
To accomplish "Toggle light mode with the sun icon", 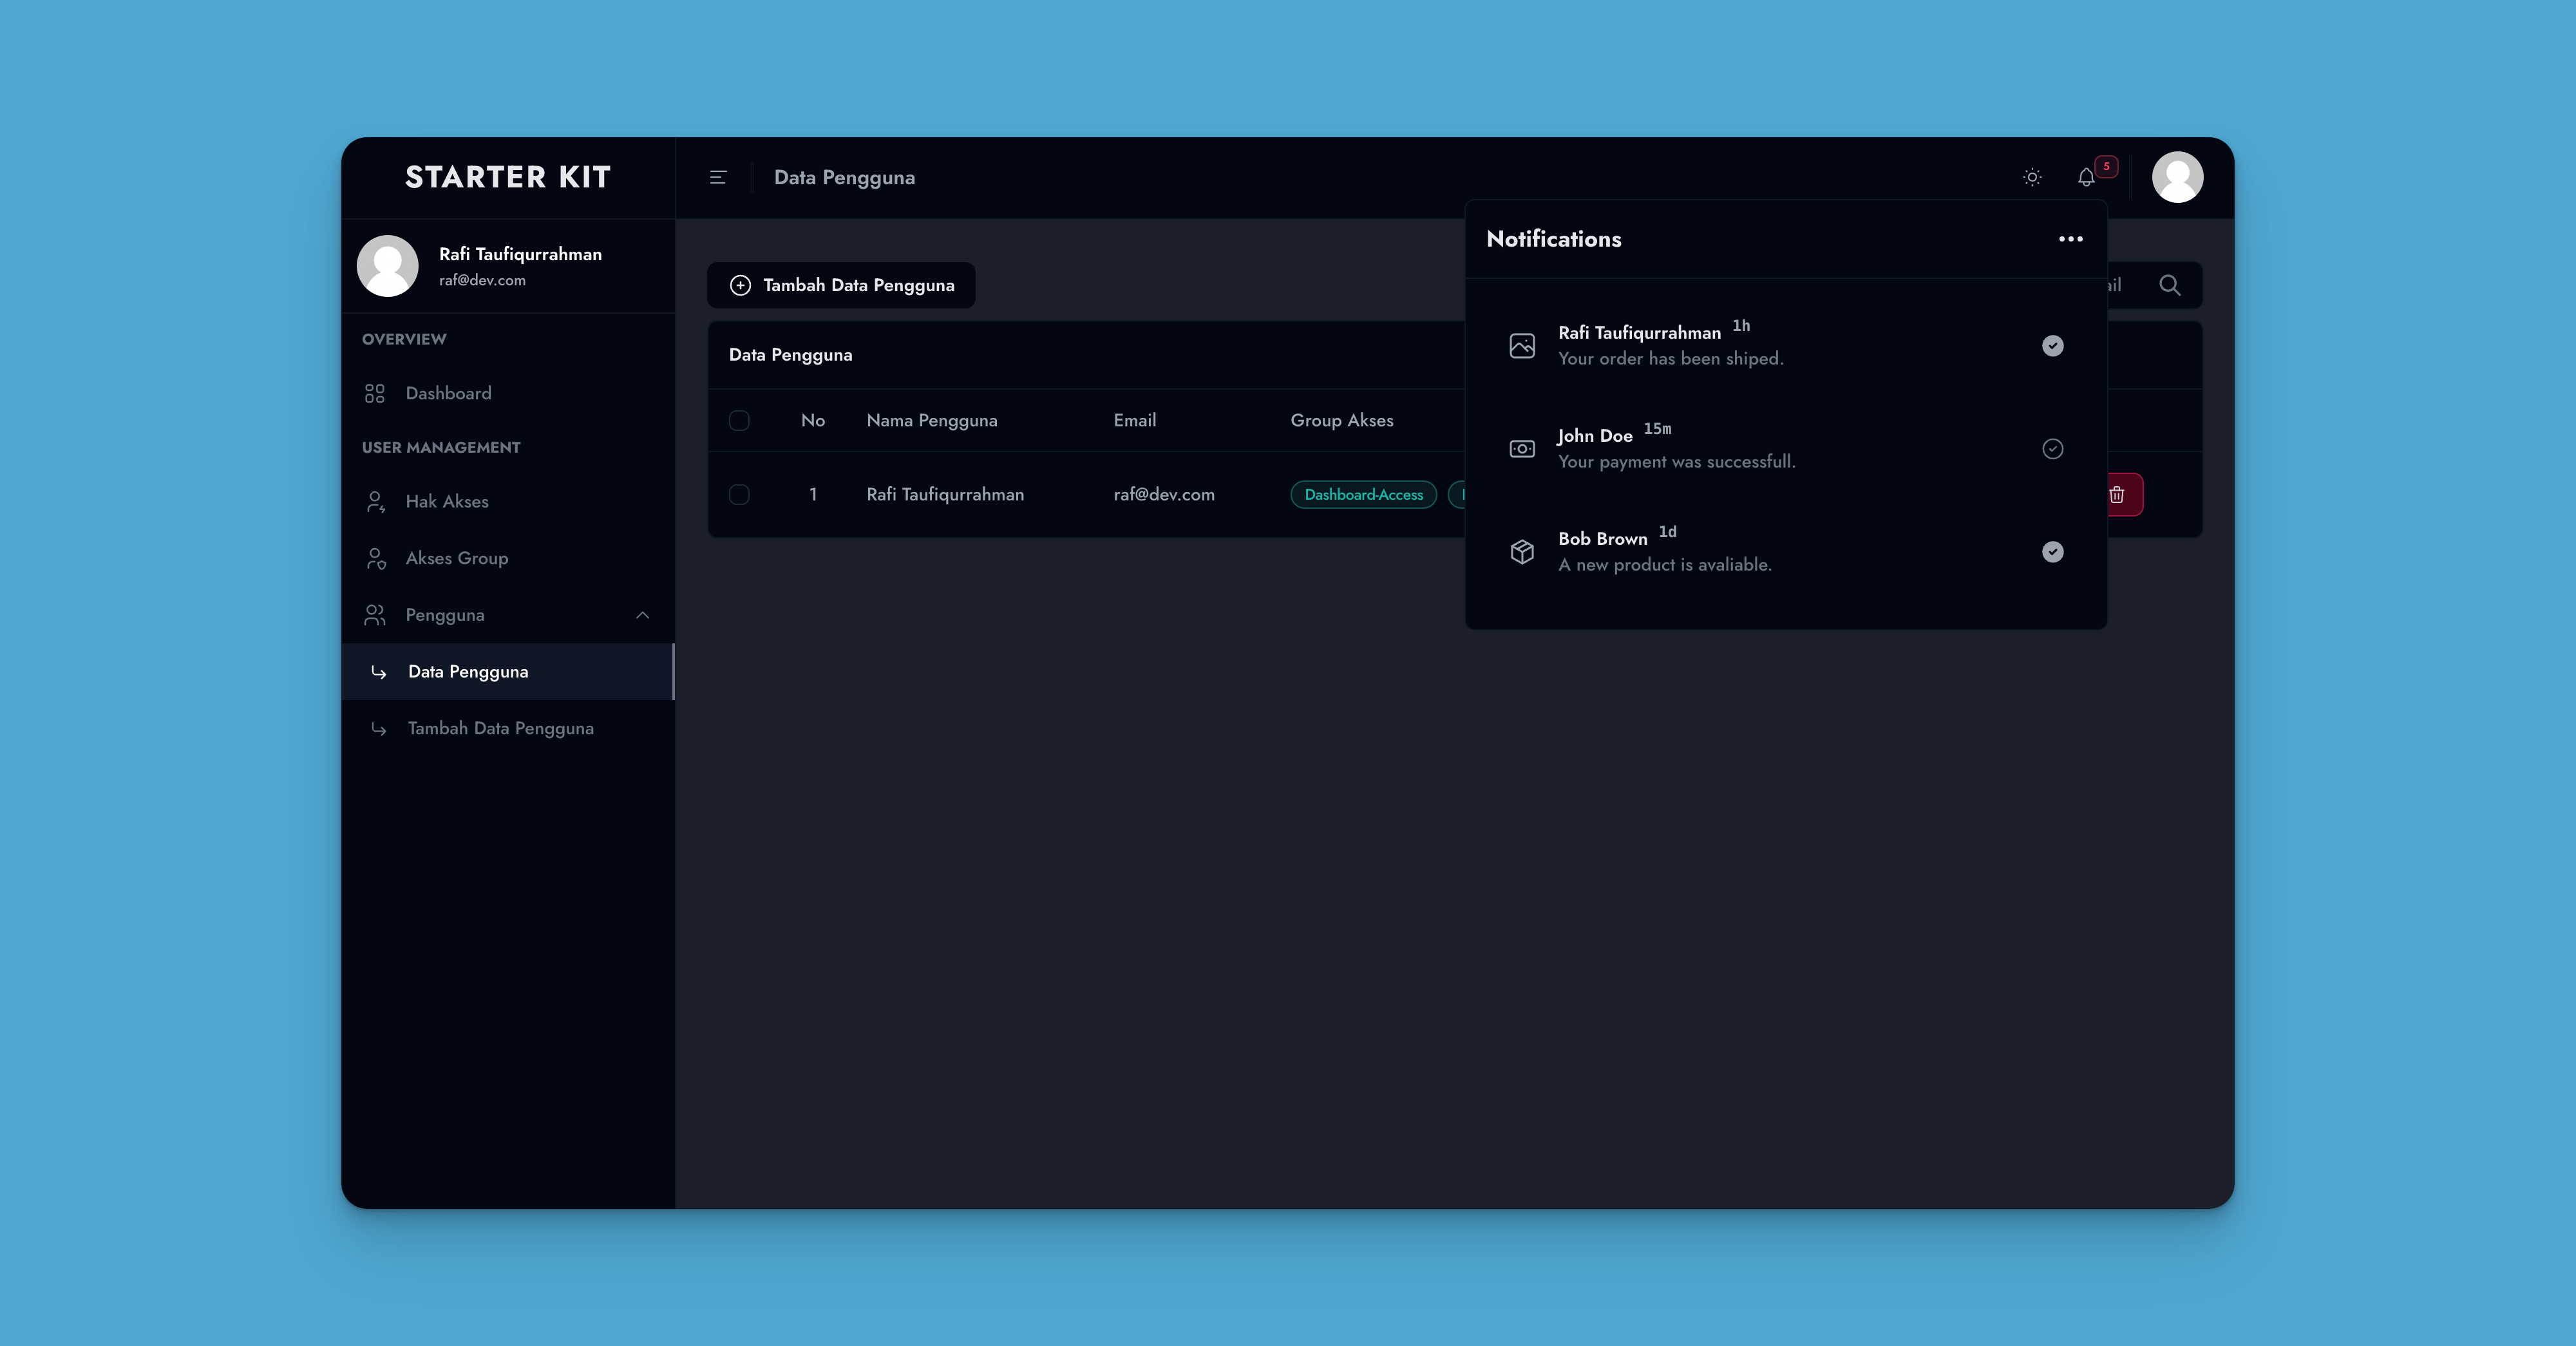I will pyautogui.click(x=2031, y=177).
